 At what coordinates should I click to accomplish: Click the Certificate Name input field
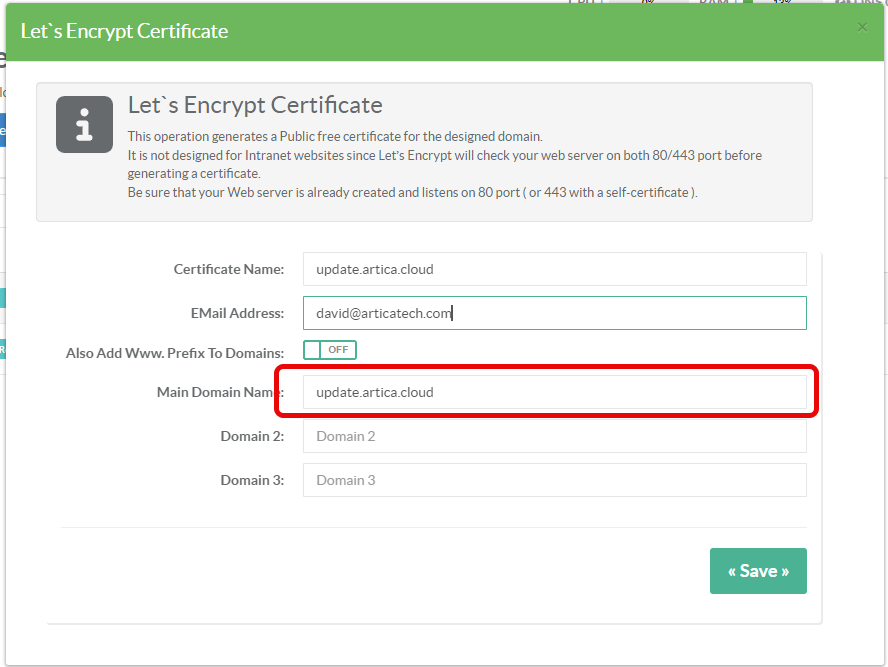coord(554,269)
